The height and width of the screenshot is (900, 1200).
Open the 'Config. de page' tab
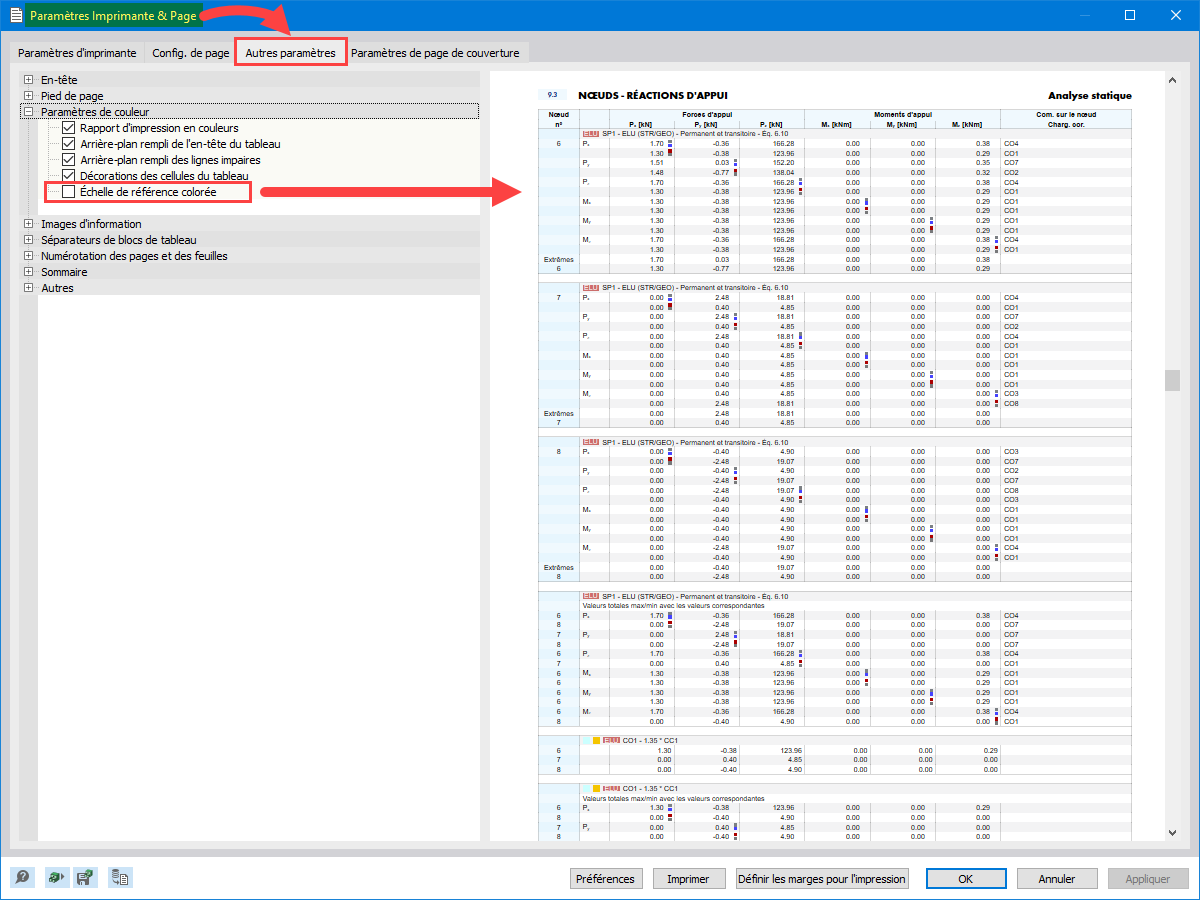point(190,53)
